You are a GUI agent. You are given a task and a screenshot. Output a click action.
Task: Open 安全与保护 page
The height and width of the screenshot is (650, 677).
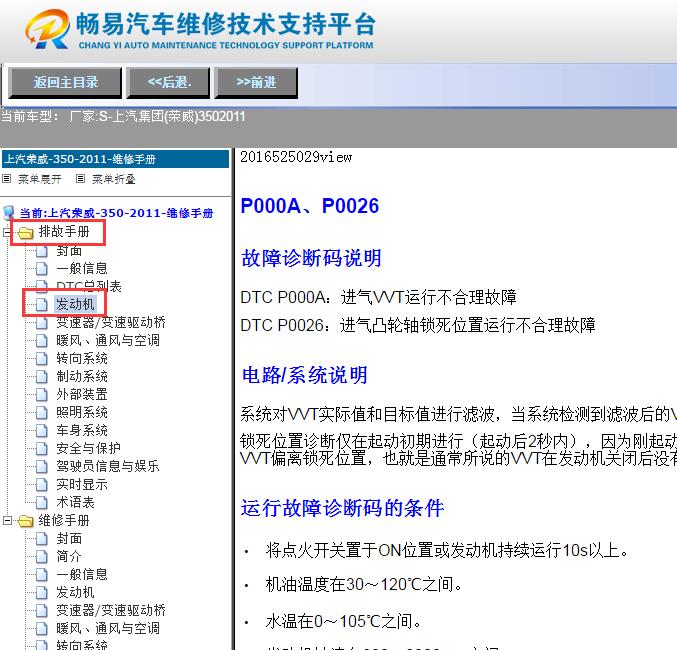[89, 448]
